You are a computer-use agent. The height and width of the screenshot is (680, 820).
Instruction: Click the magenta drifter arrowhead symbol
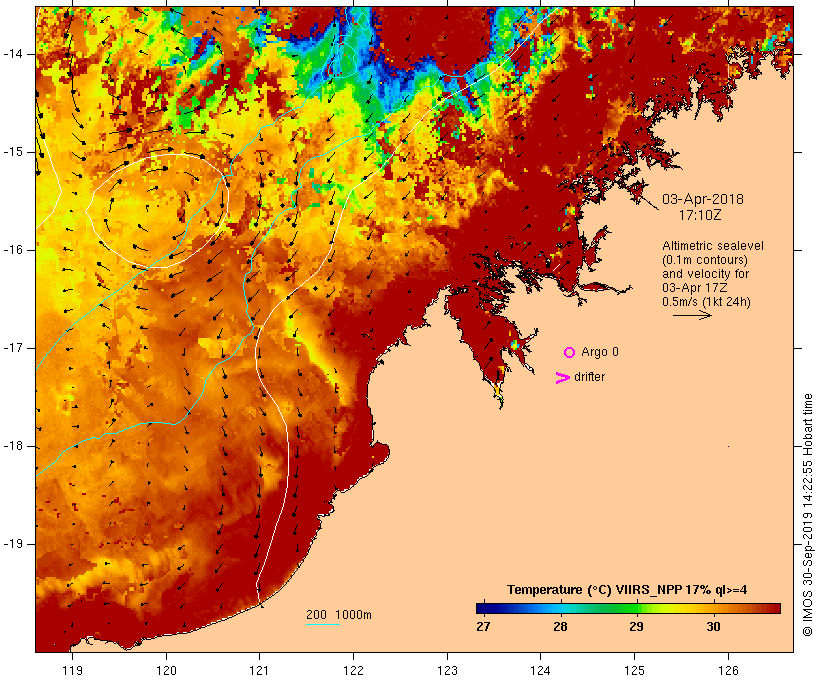click(562, 378)
